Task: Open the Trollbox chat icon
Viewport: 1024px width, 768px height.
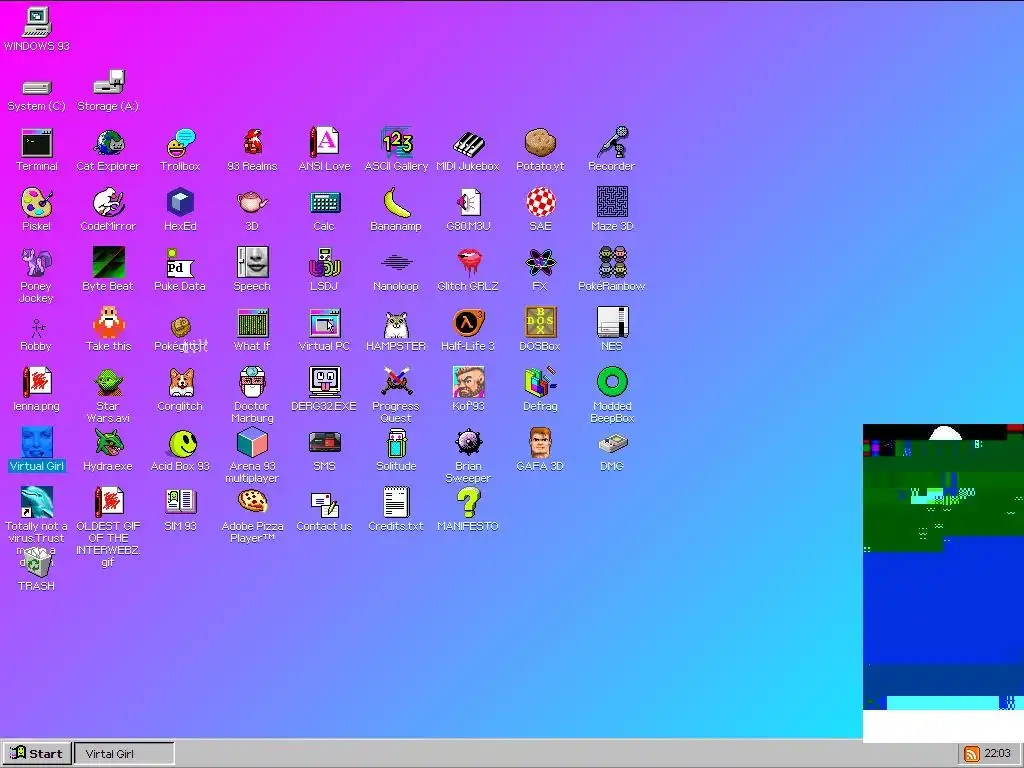Action: (x=180, y=143)
